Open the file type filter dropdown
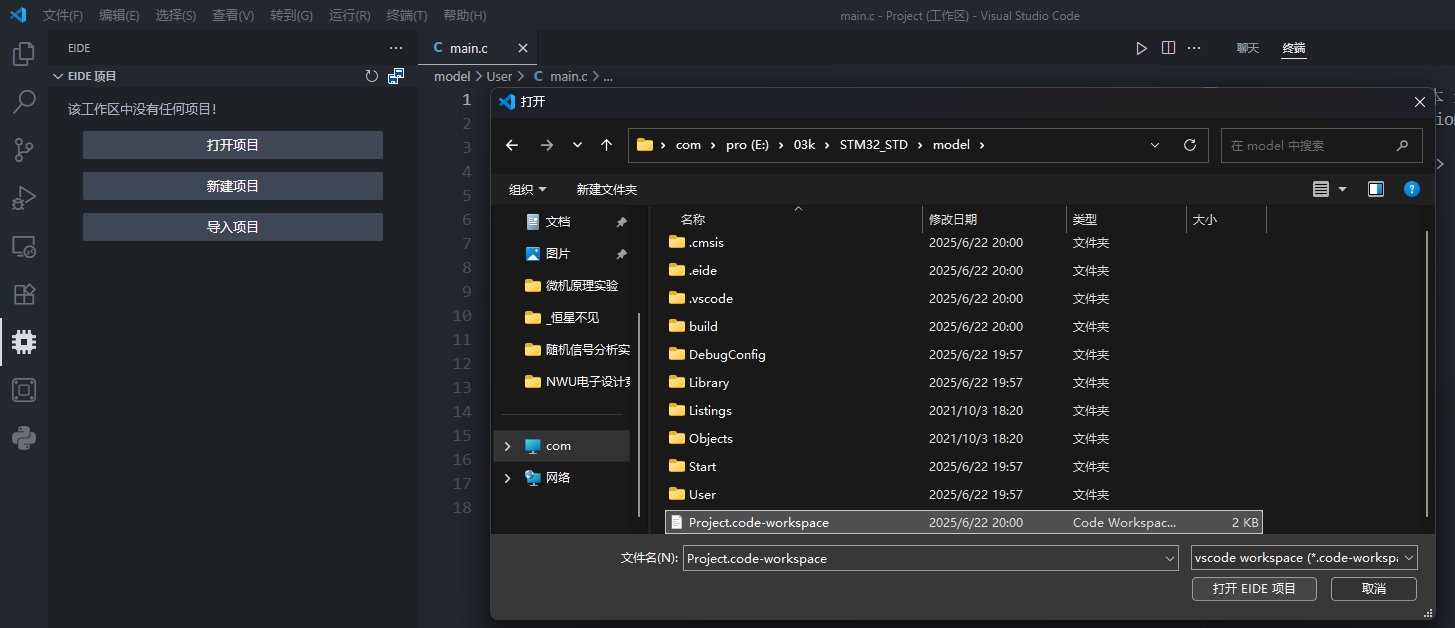1455x628 pixels. 1304,558
